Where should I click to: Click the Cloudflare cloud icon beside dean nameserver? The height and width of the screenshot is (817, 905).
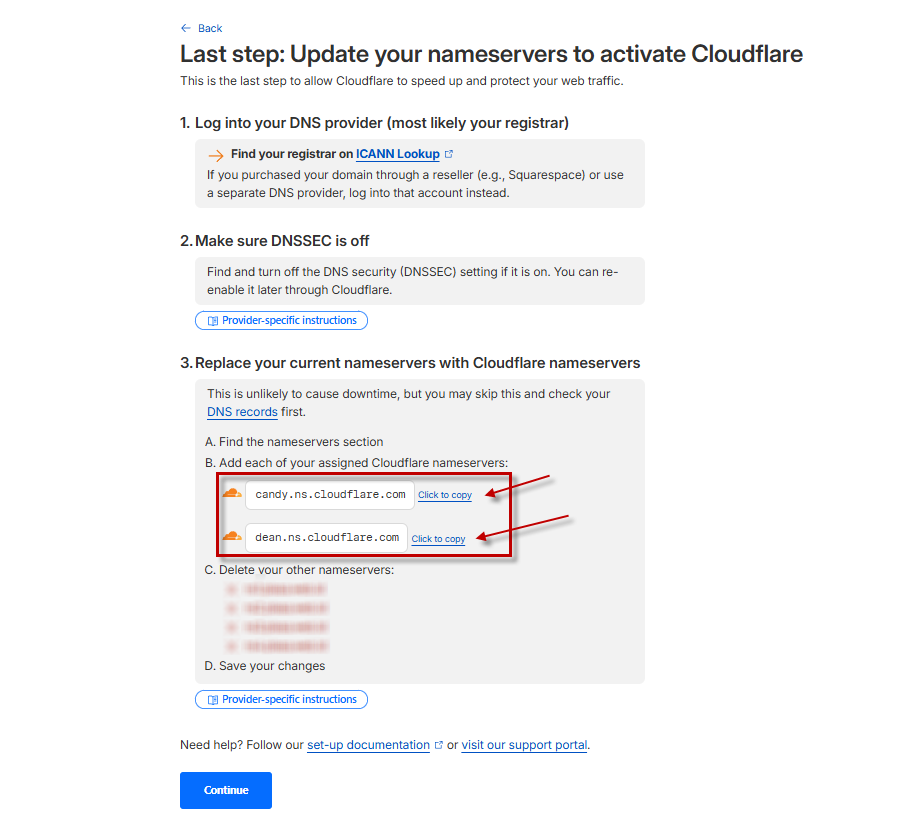click(x=231, y=537)
